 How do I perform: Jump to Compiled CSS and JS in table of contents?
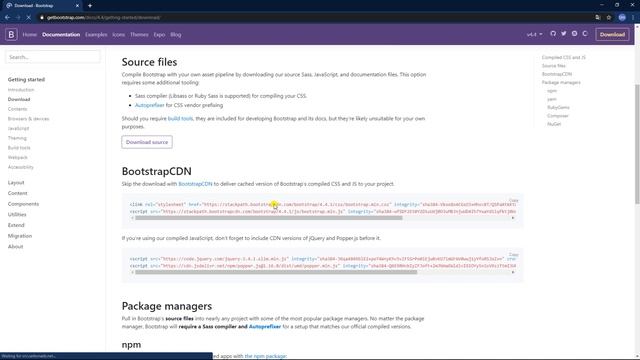coord(564,58)
